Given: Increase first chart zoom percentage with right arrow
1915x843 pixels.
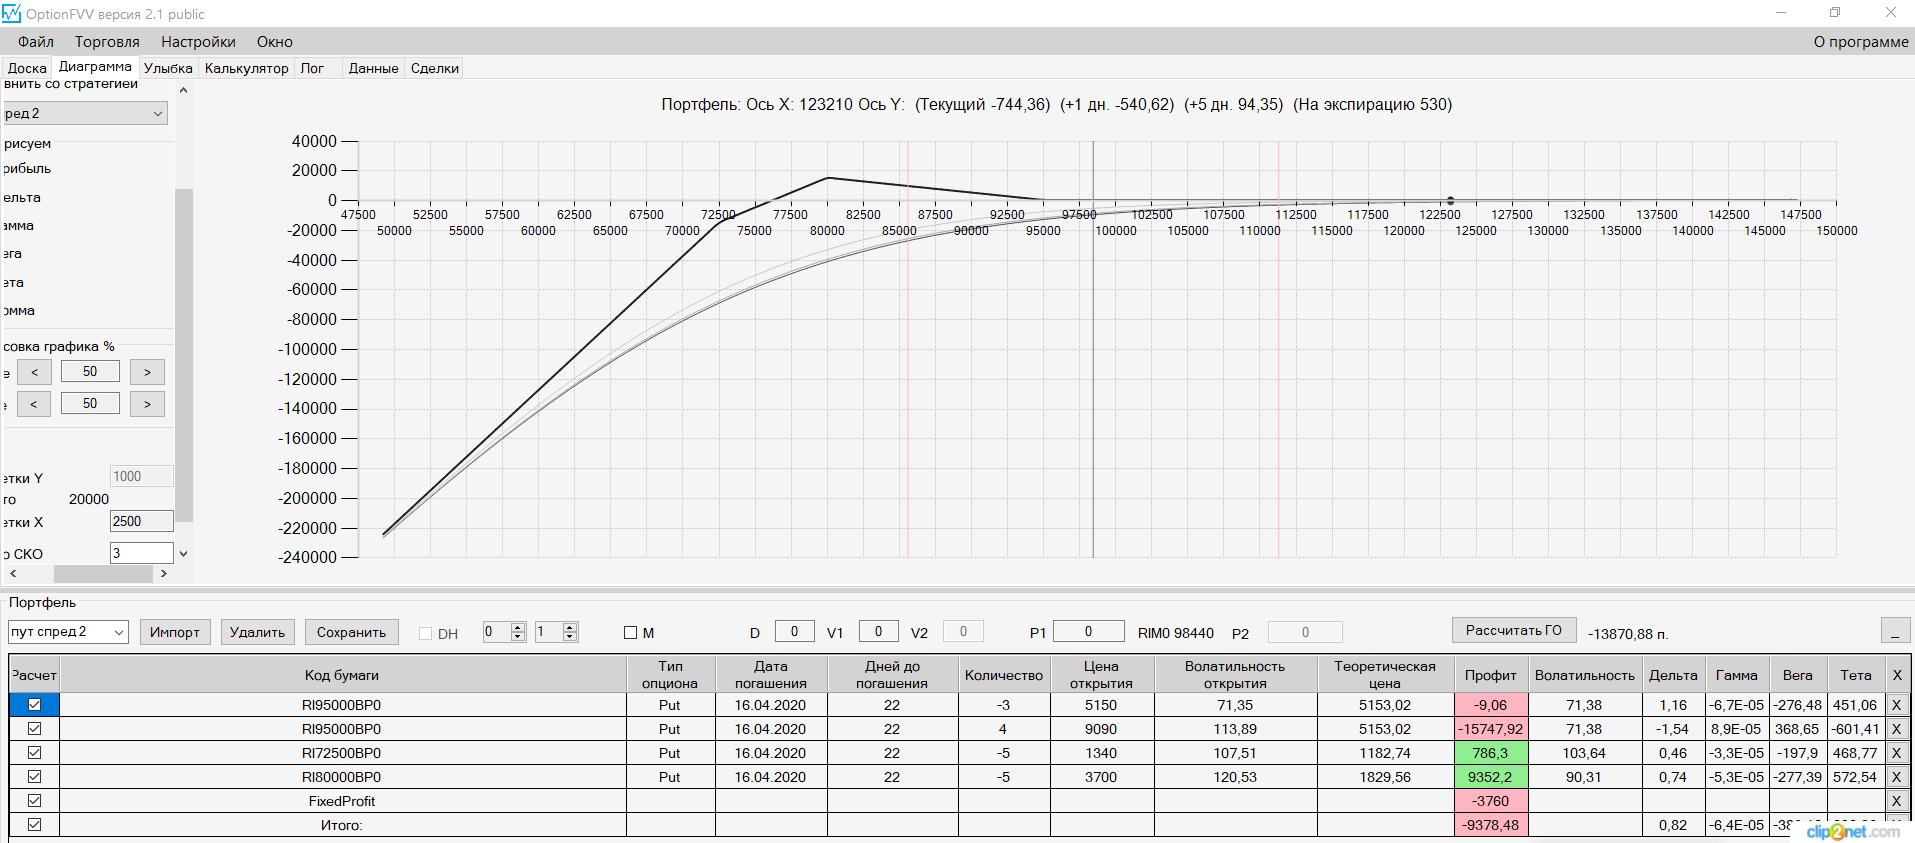Looking at the screenshot, I should click(x=147, y=372).
